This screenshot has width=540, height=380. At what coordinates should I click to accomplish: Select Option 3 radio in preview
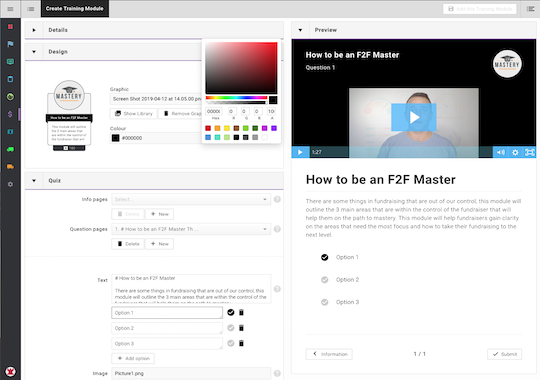[324, 302]
